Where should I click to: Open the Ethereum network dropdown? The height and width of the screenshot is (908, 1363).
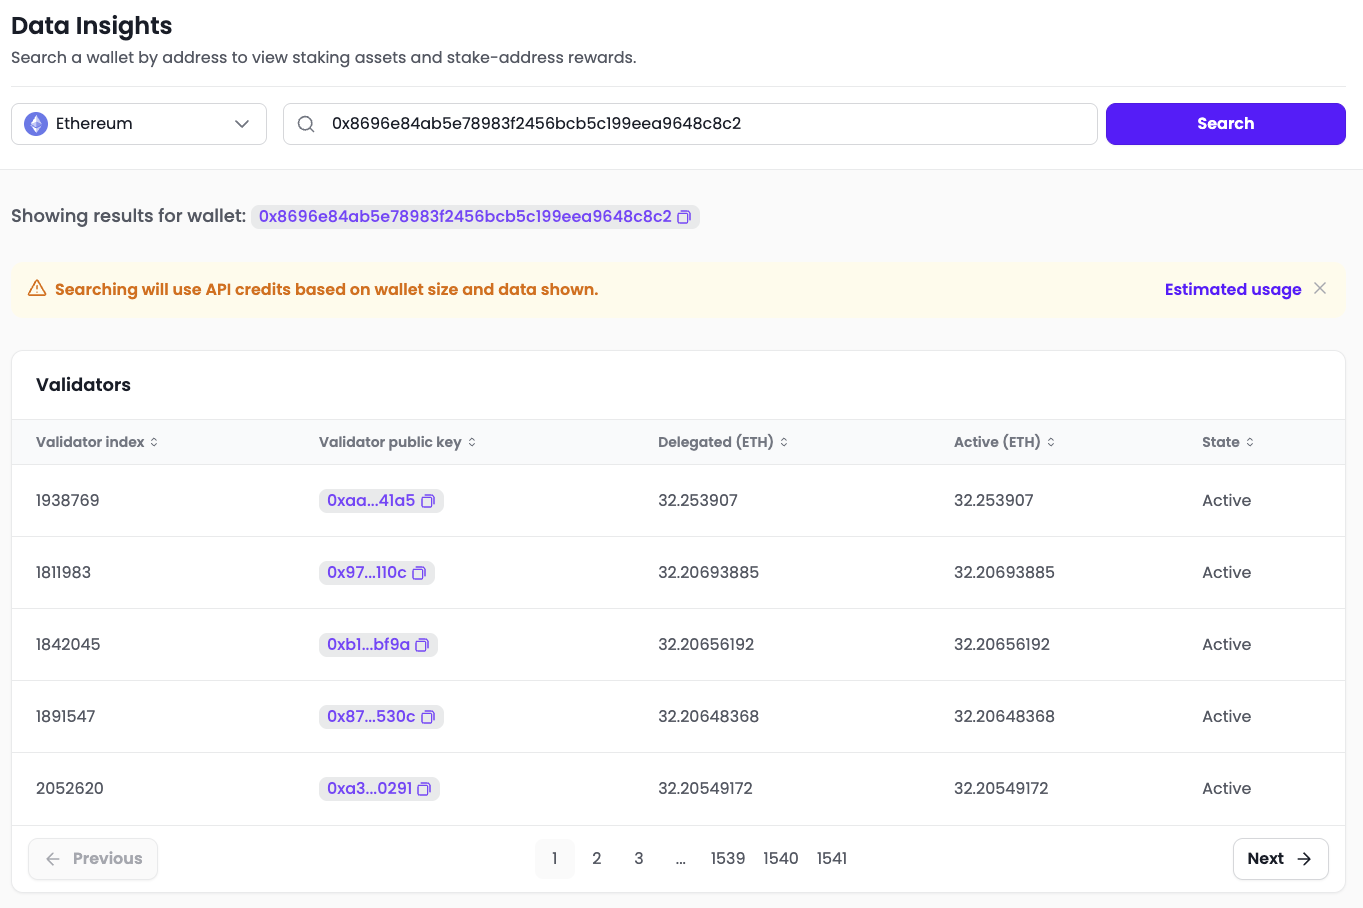[139, 124]
